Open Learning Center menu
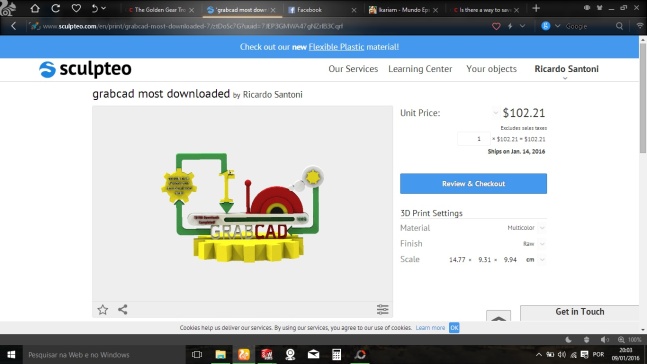647x364 pixels. tap(420, 69)
